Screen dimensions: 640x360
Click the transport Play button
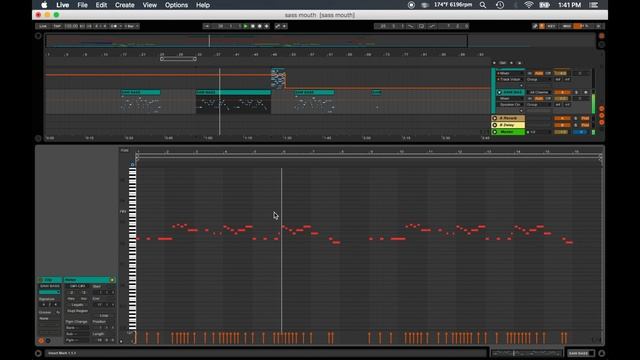click(246, 26)
